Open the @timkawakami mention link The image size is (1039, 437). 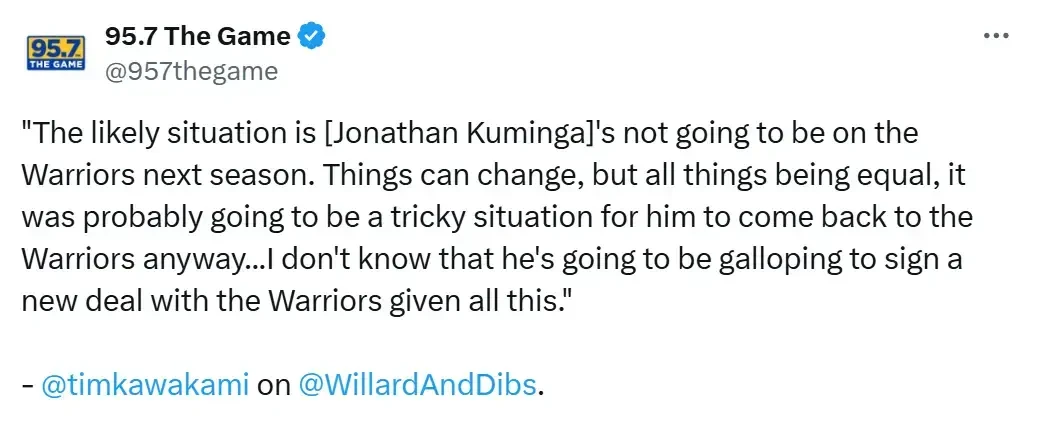tap(145, 385)
